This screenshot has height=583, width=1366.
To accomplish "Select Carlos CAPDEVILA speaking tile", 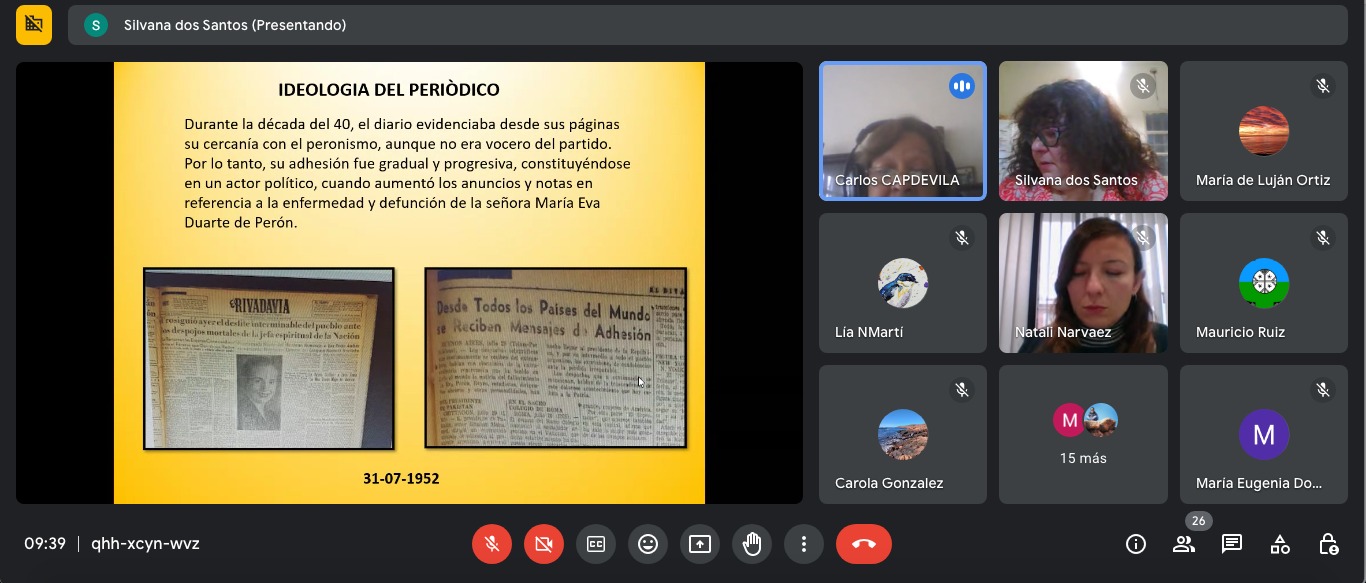I will coord(903,130).
